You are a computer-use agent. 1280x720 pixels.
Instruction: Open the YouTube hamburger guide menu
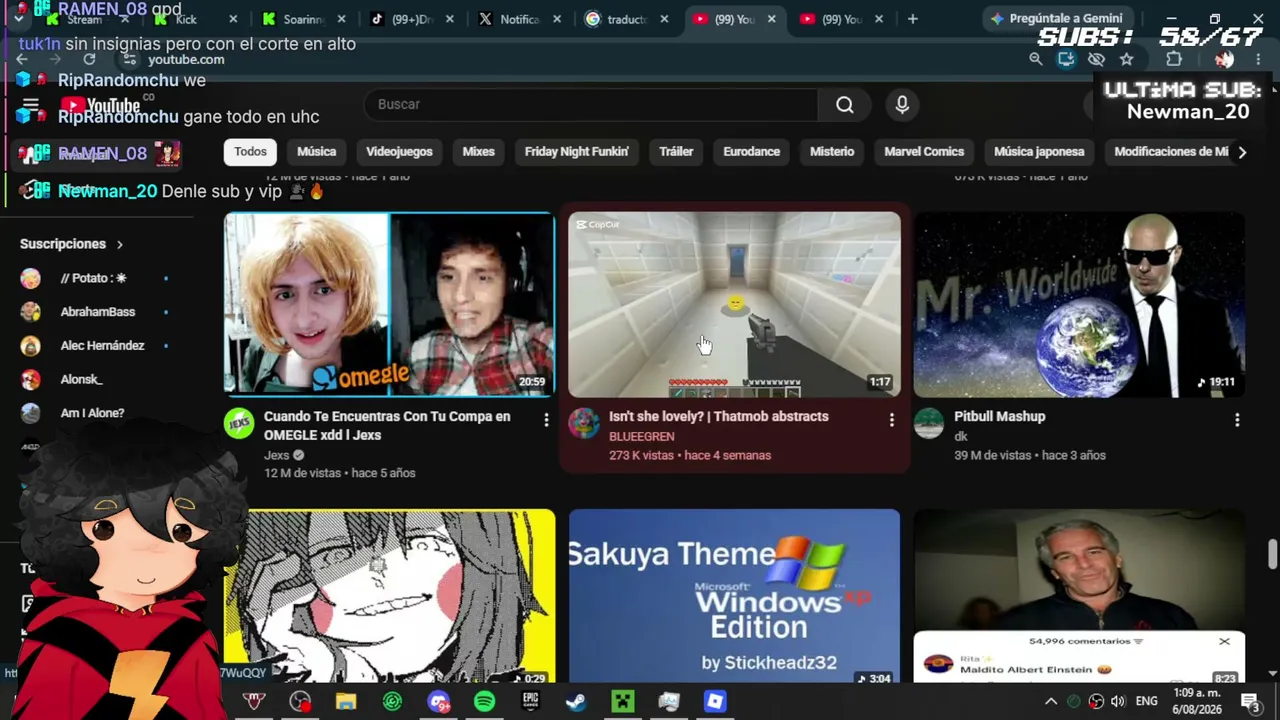30,106
